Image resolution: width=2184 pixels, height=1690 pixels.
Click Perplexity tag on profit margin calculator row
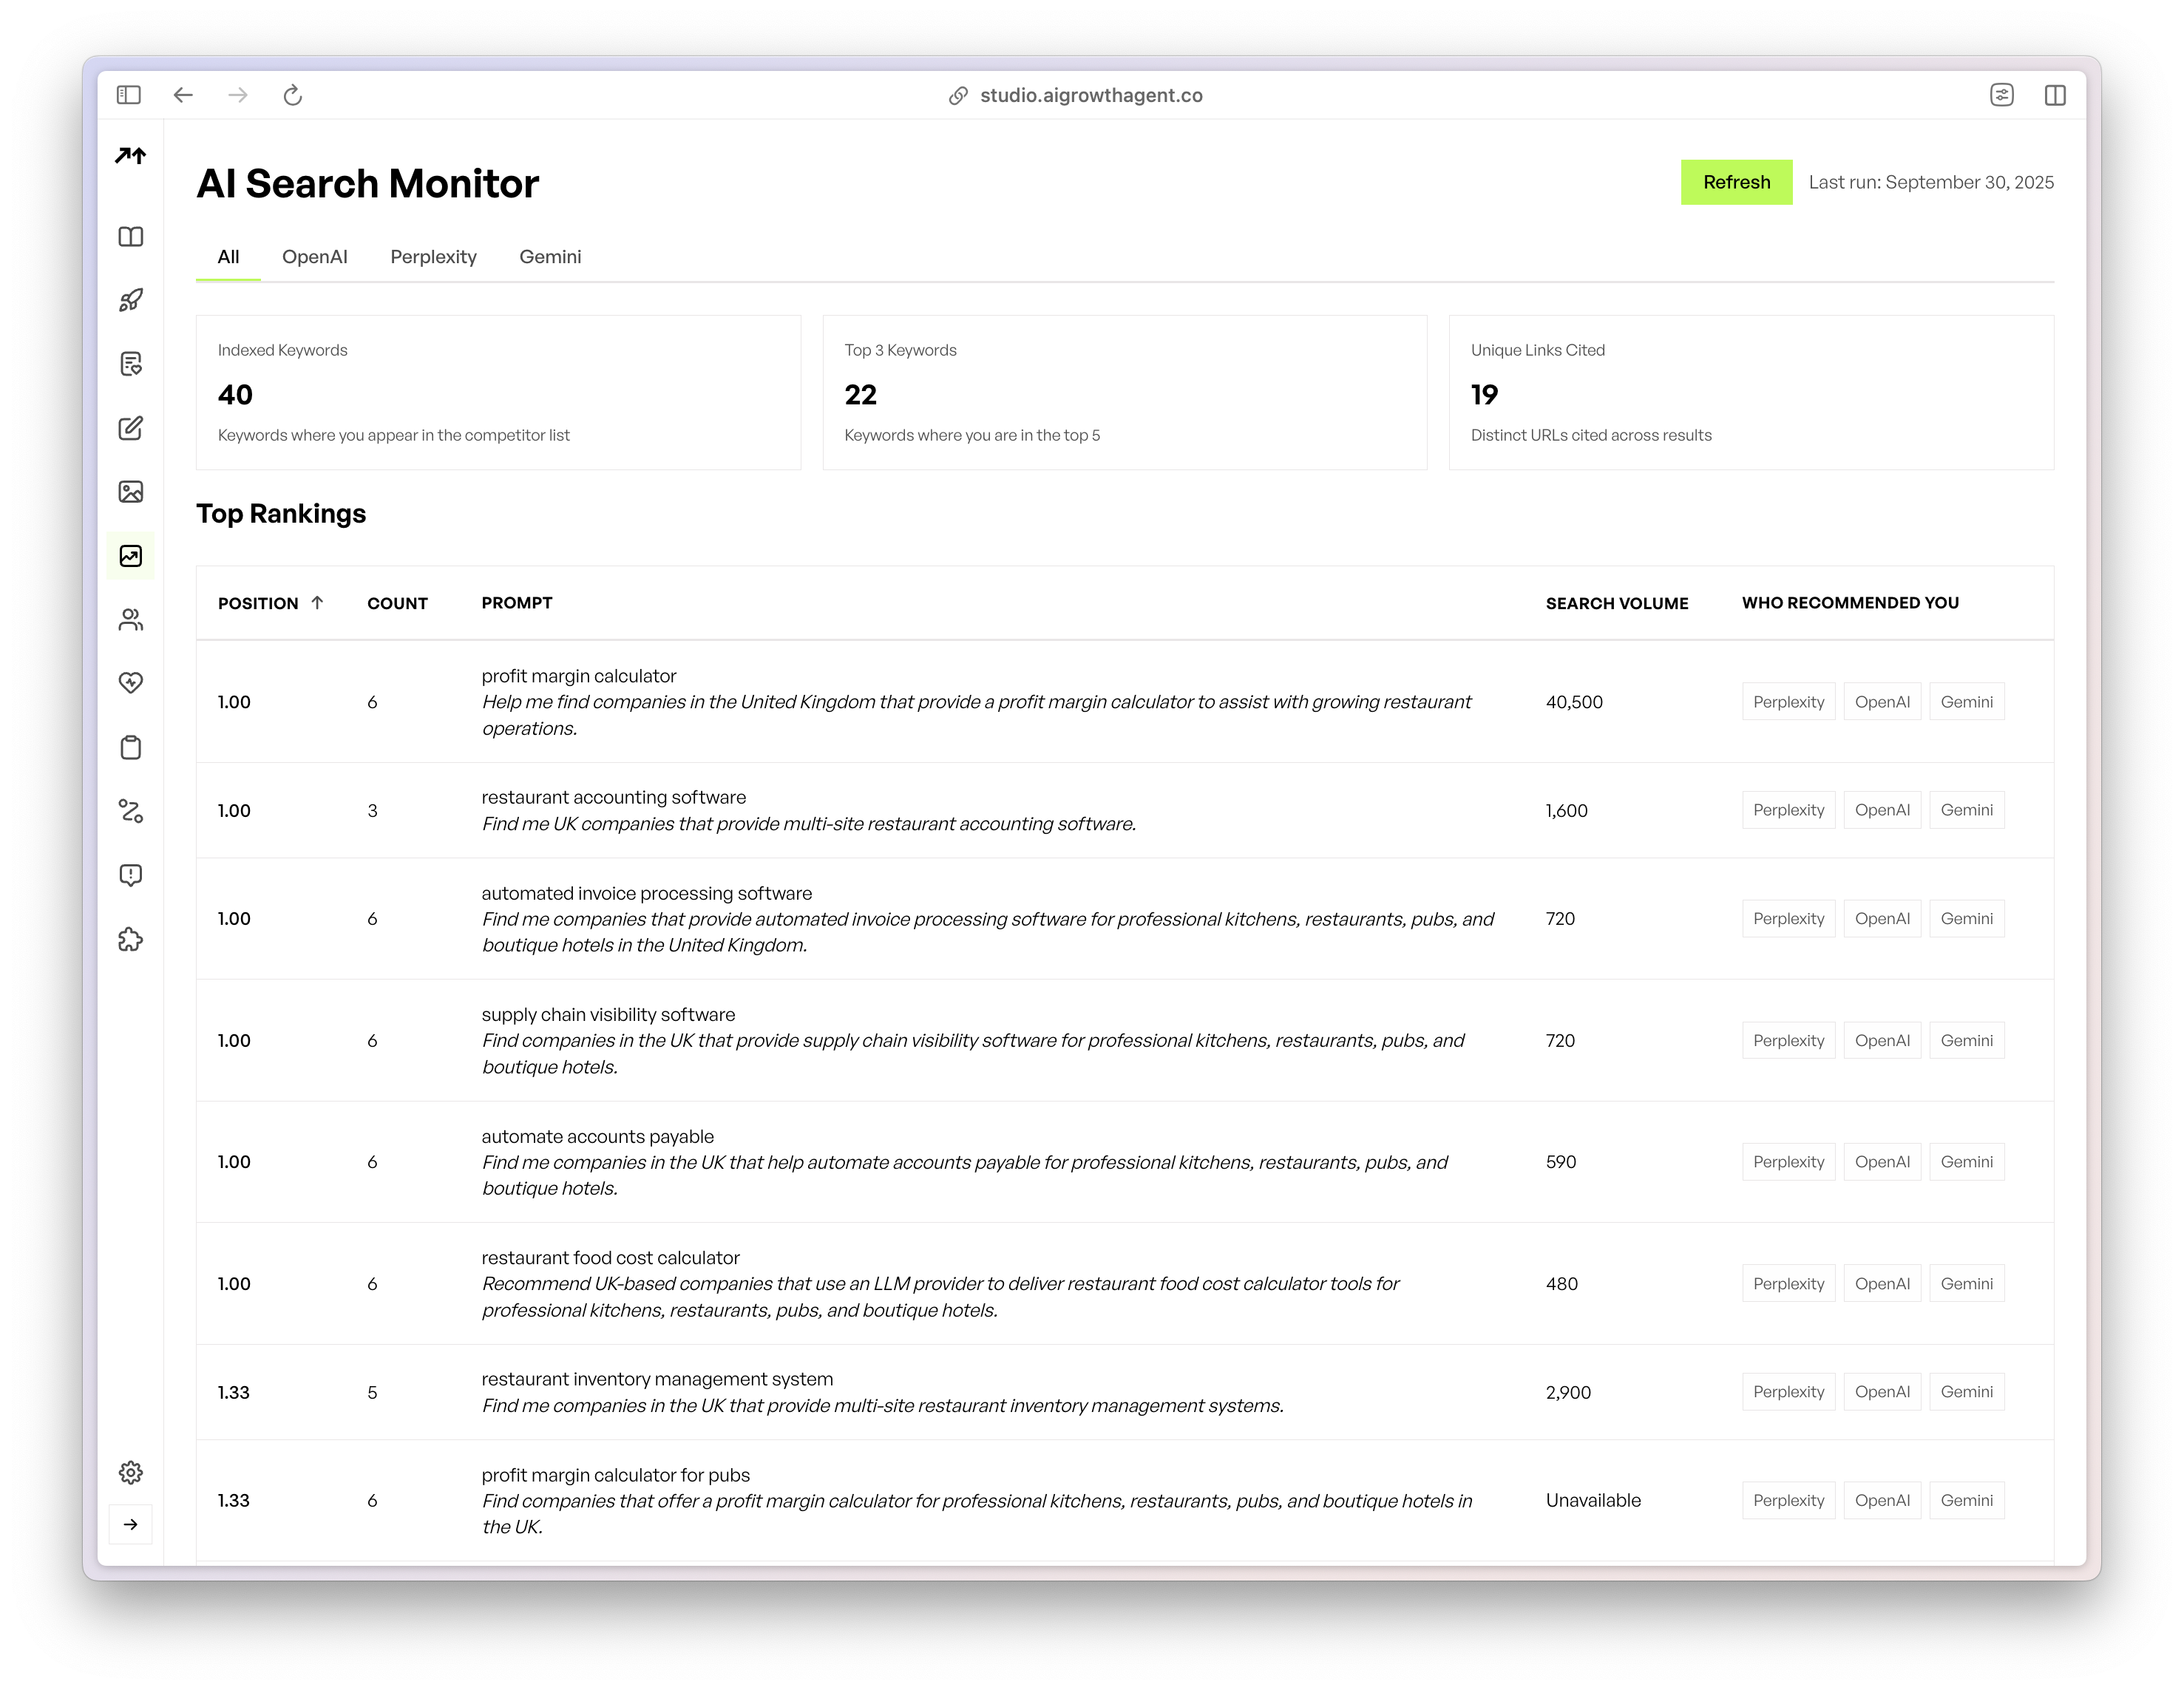tap(1788, 702)
